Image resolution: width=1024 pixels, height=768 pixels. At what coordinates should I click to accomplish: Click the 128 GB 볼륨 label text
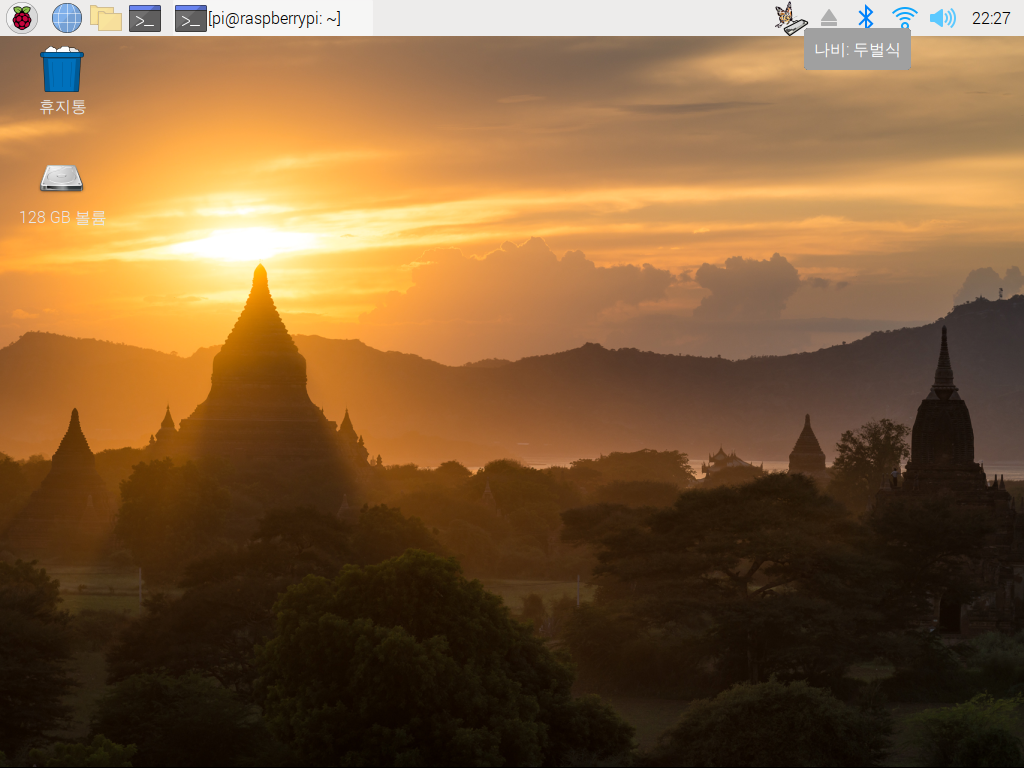click(x=62, y=217)
